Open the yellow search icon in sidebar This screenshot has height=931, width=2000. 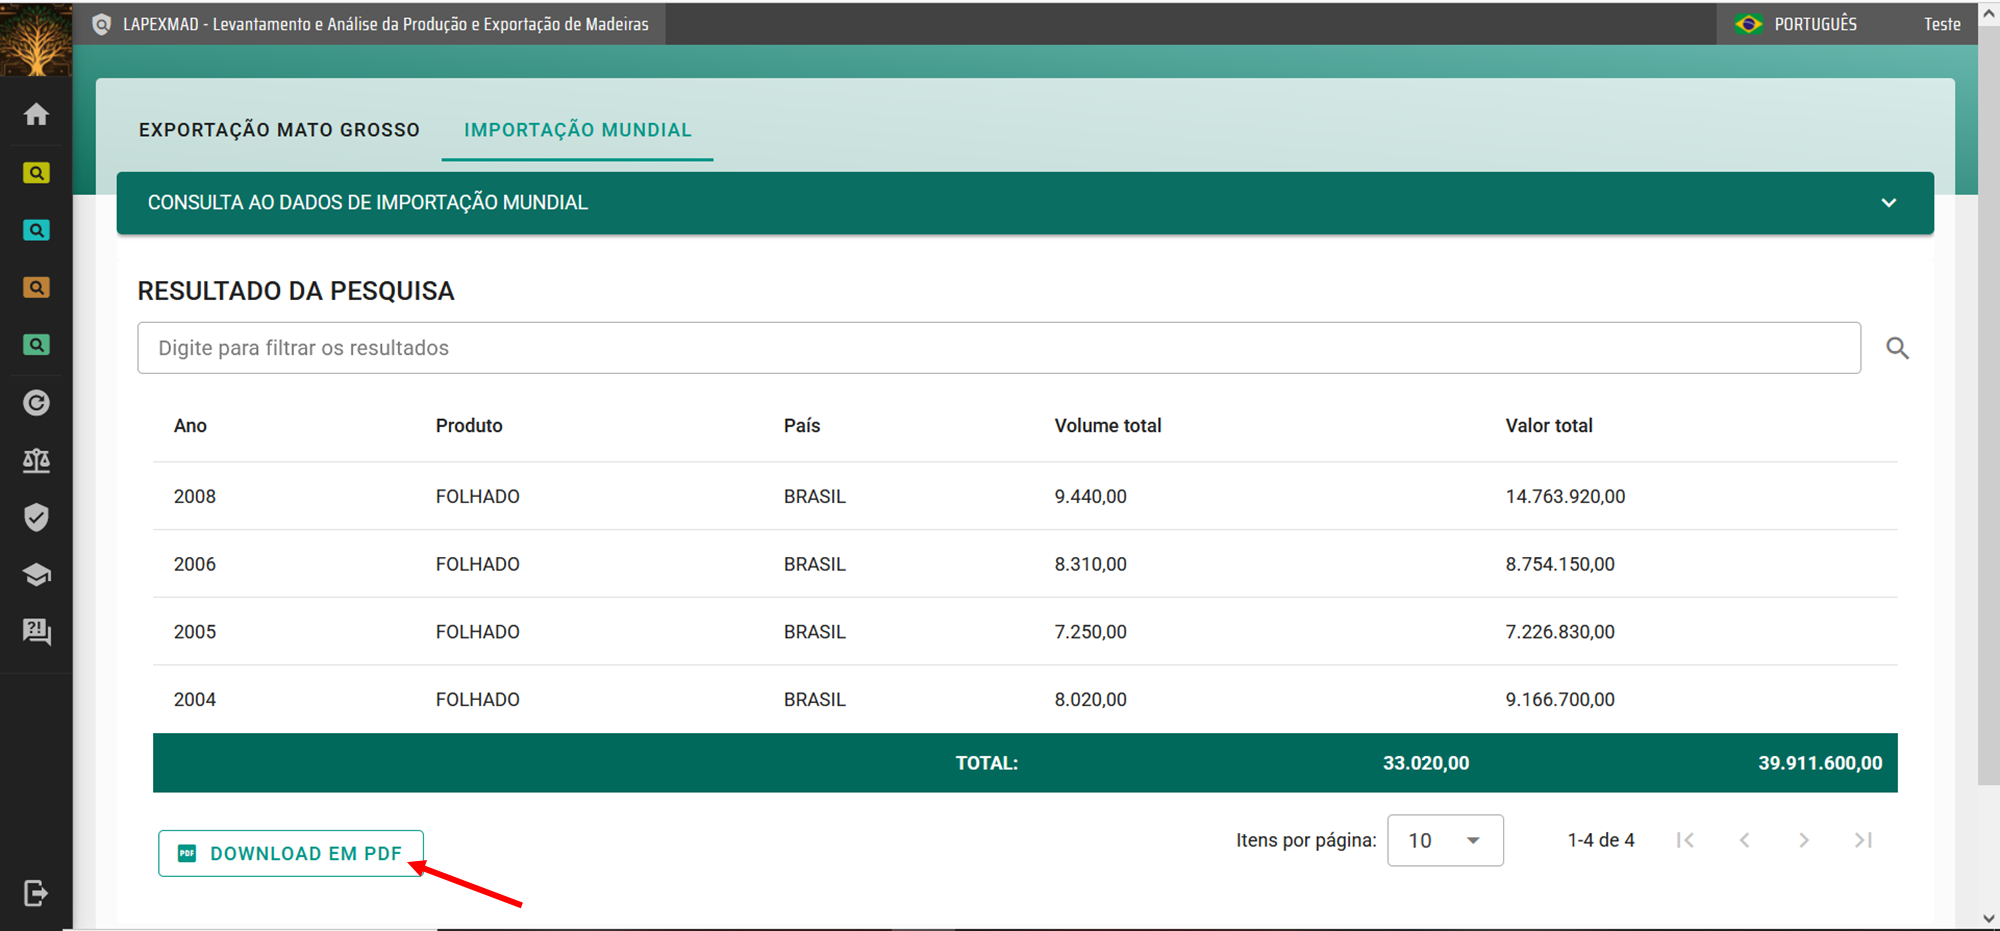click(36, 173)
